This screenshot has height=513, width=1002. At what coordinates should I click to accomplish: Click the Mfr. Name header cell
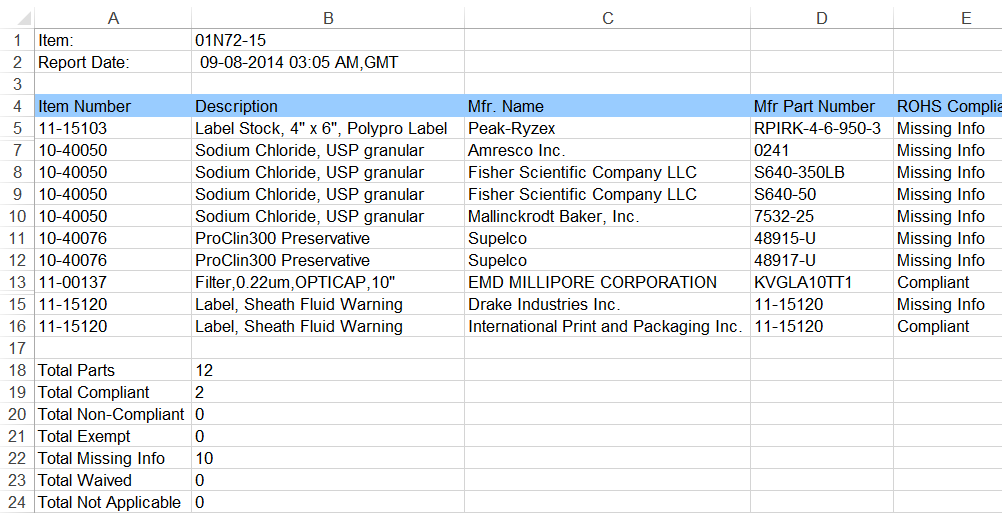(607, 106)
